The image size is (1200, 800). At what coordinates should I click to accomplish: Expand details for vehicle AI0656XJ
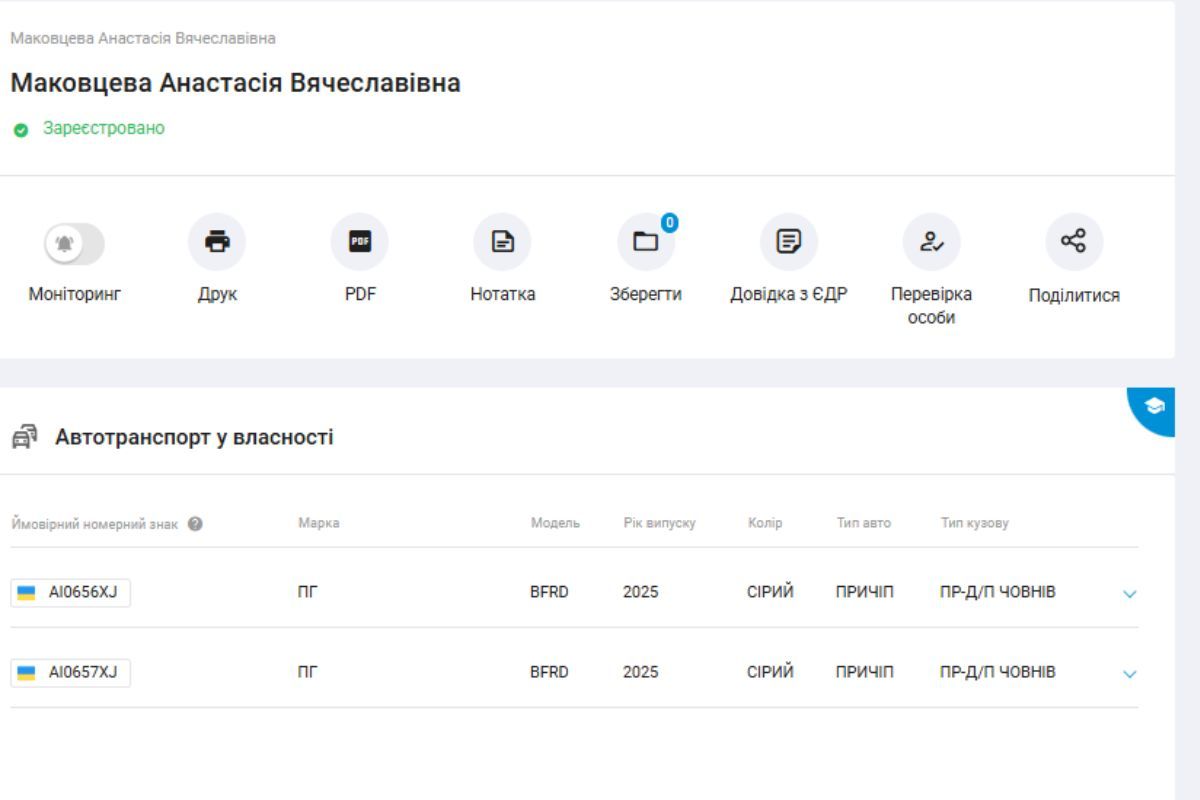tap(1129, 592)
